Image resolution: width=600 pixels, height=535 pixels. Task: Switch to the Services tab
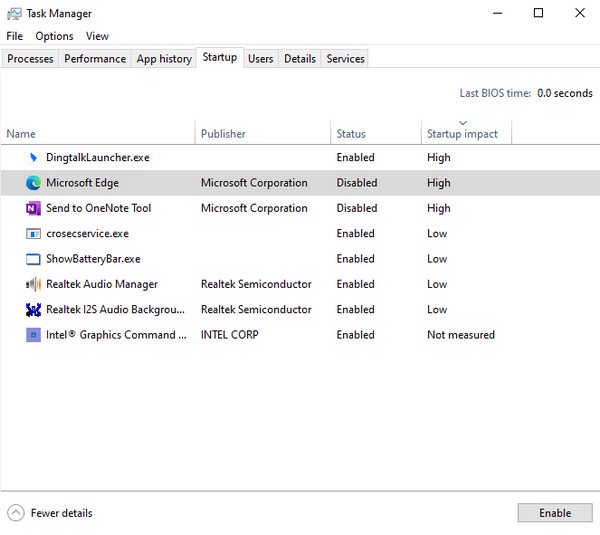coord(345,59)
